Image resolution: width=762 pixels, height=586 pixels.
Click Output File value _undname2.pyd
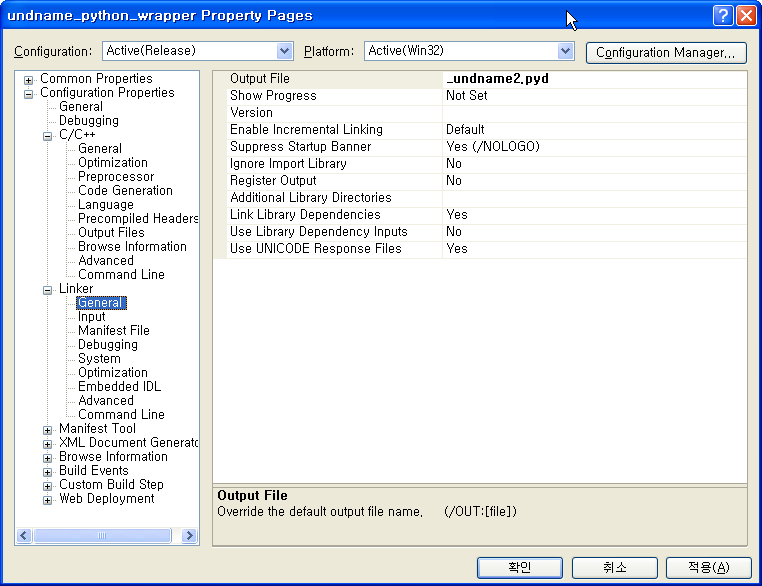[x=498, y=79]
